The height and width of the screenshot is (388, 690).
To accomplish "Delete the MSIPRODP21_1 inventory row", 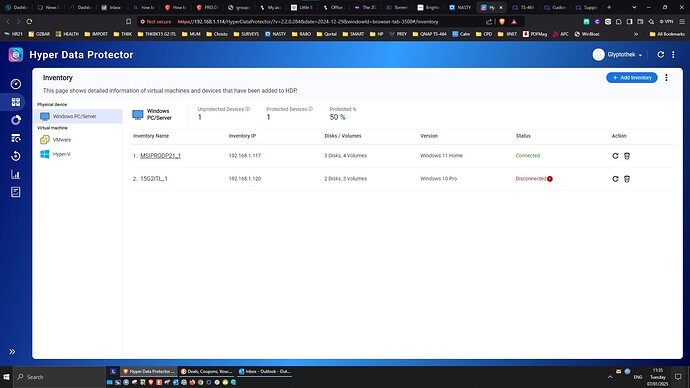I will pyautogui.click(x=627, y=156).
